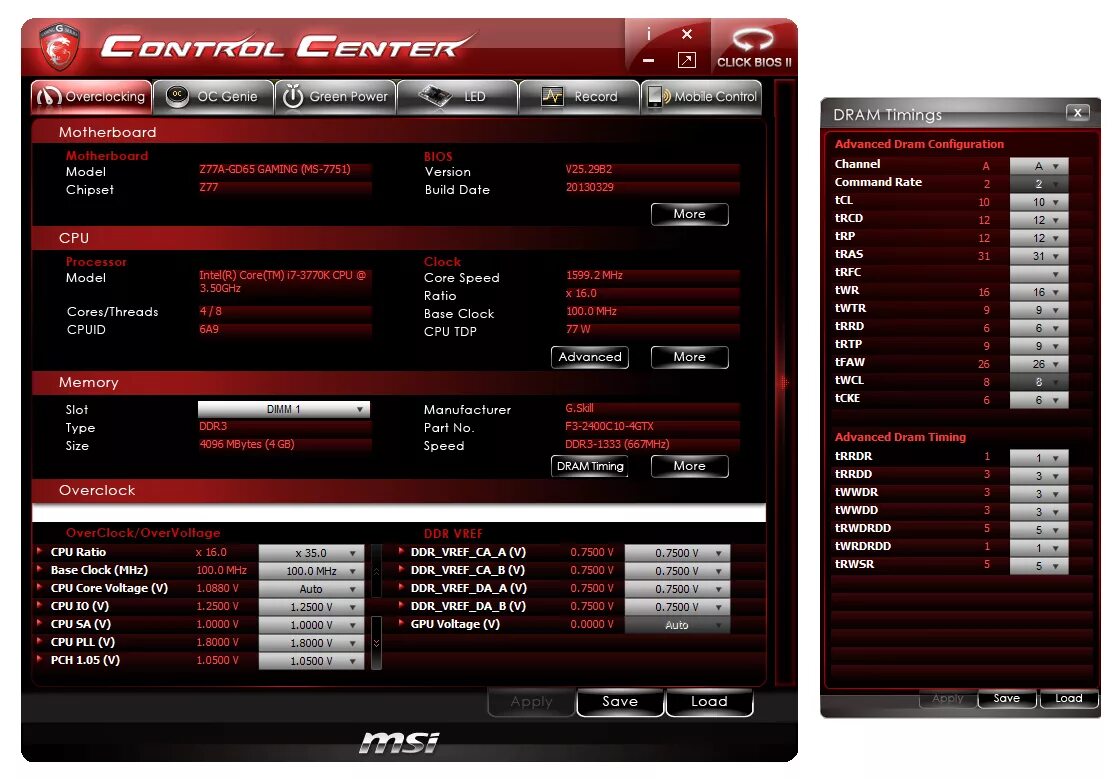Screen dimensions: 1116x779
Task: Close the Control Center window
Action: coord(687,34)
